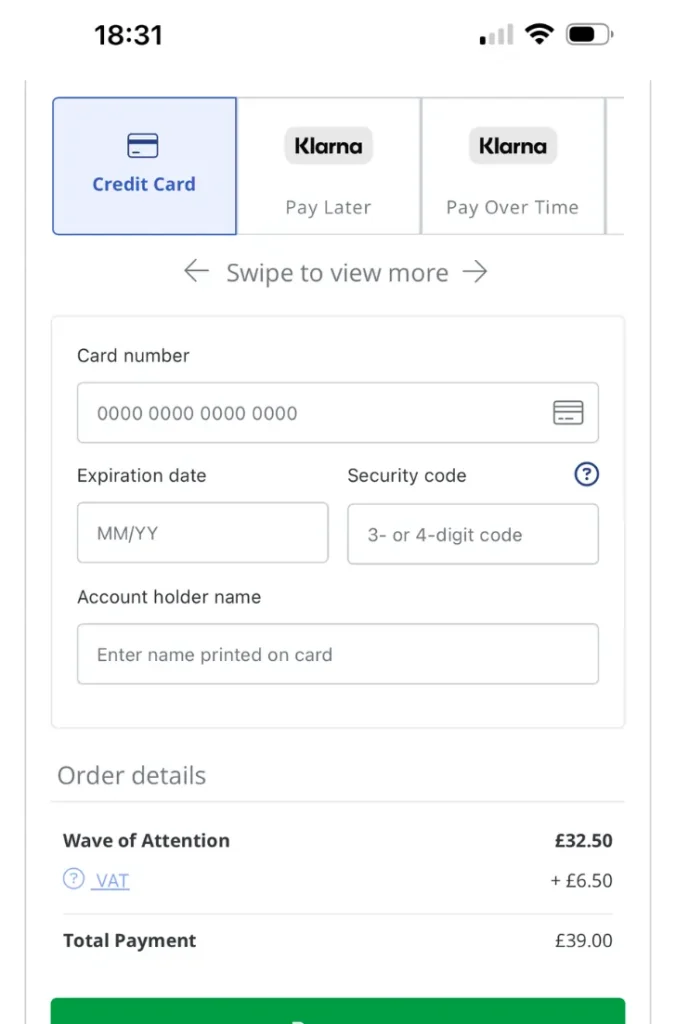The image size is (676, 1024).
Task: Focus the Expiration date MM/YY field
Action: pyautogui.click(x=202, y=533)
